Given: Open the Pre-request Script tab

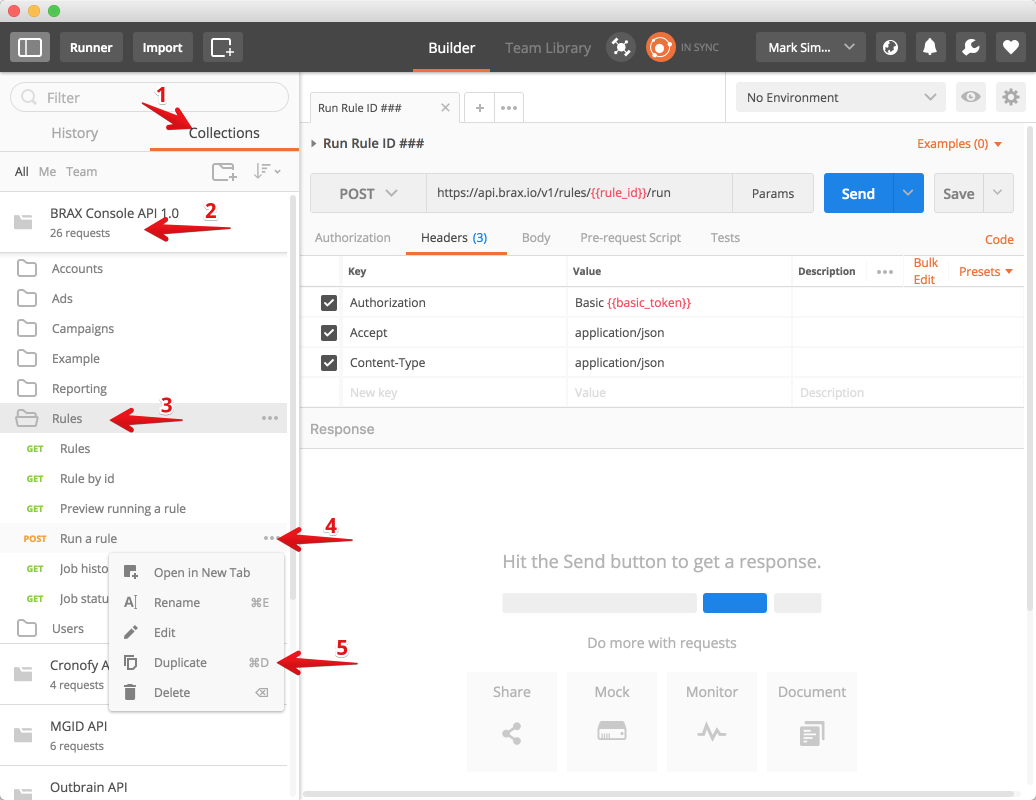Looking at the screenshot, I should [x=630, y=238].
